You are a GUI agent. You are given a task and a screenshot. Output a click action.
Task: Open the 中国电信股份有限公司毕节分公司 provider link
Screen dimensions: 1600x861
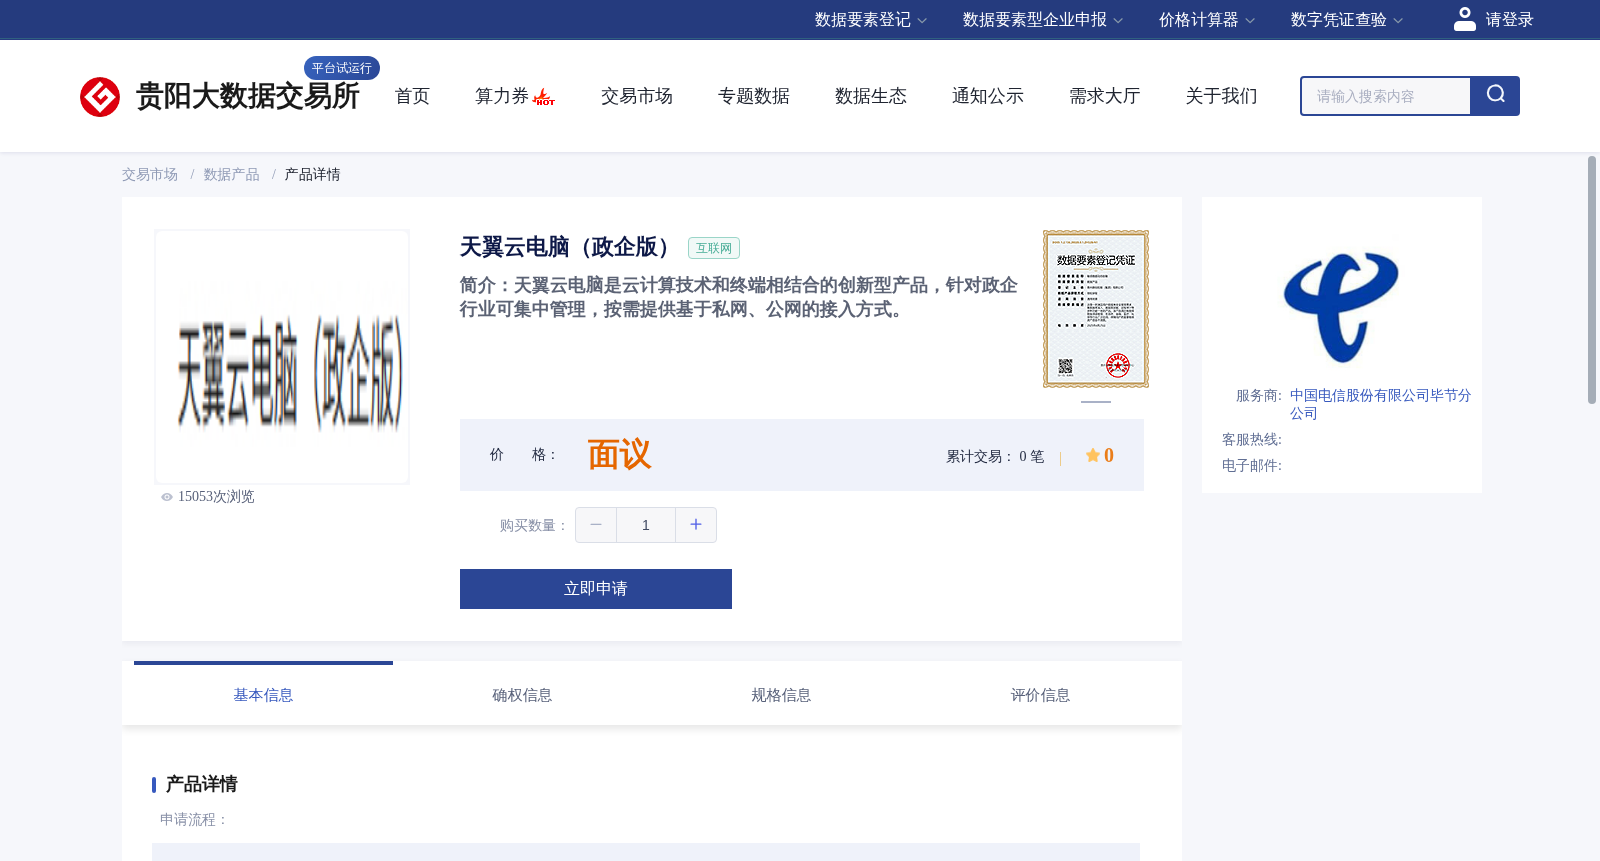point(1380,404)
